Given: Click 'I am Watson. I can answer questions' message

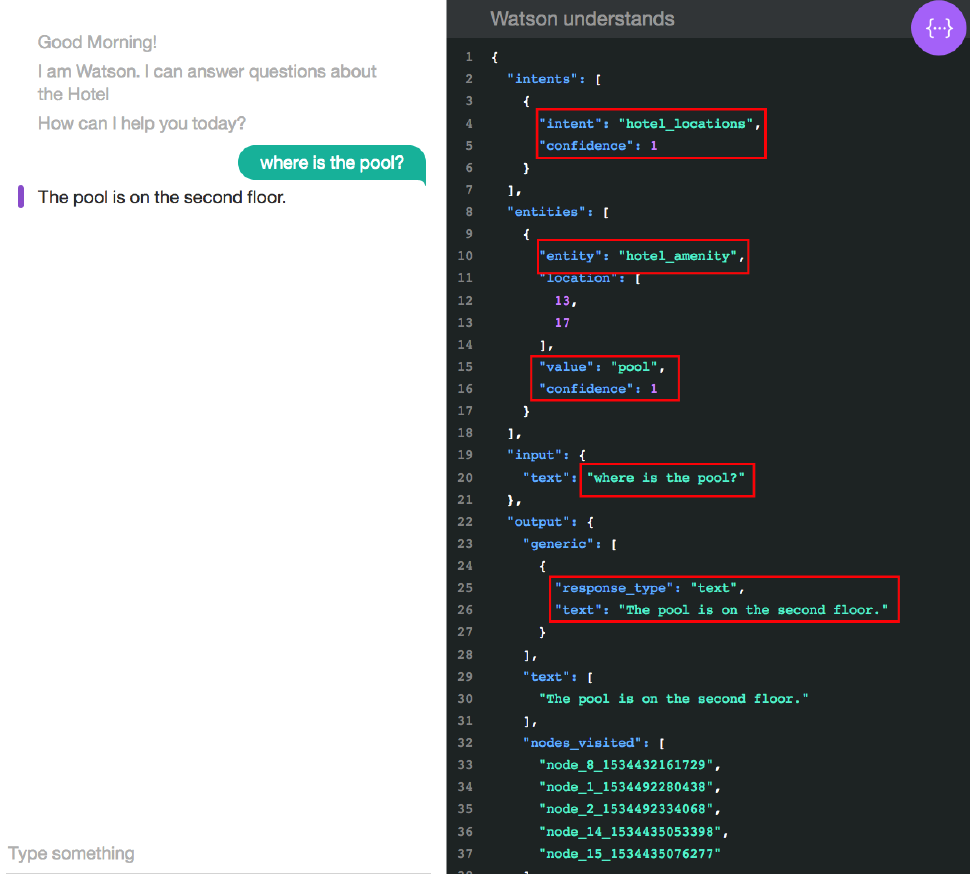Looking at the screenshot, I should click(207, 83).
